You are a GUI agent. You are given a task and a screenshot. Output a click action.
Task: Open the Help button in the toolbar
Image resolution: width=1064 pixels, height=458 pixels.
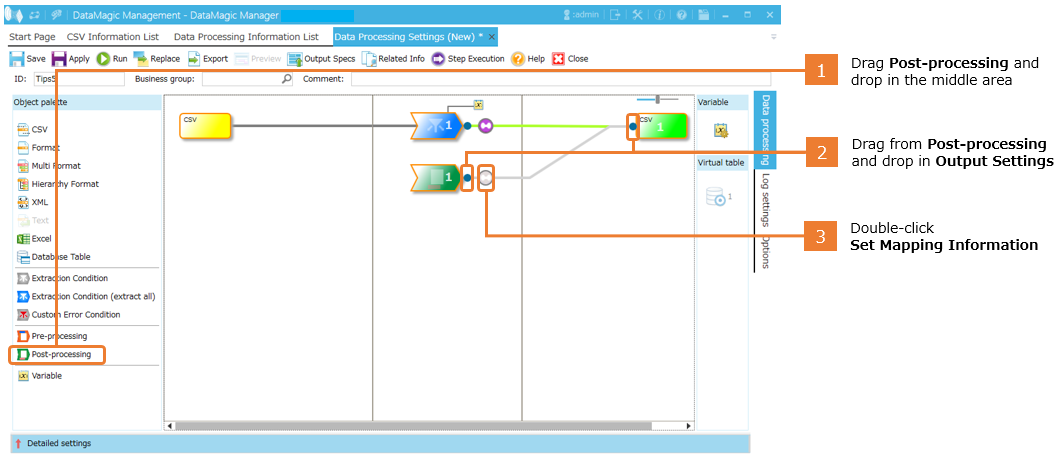pos(528,59)
